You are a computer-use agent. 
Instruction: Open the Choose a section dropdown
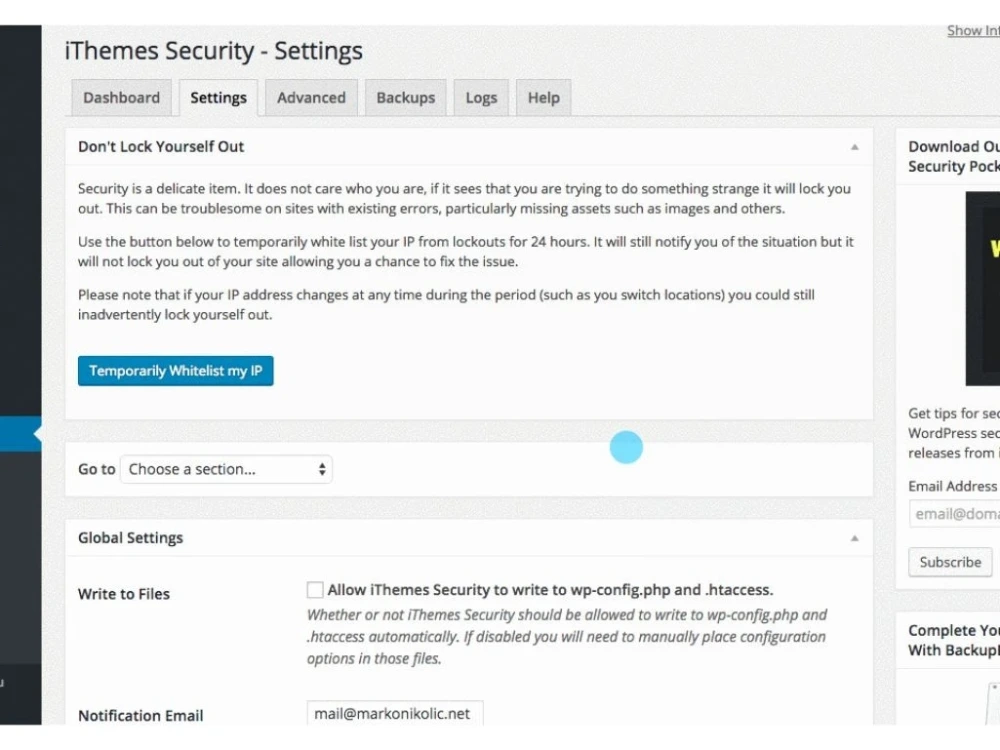click(226, 469)
